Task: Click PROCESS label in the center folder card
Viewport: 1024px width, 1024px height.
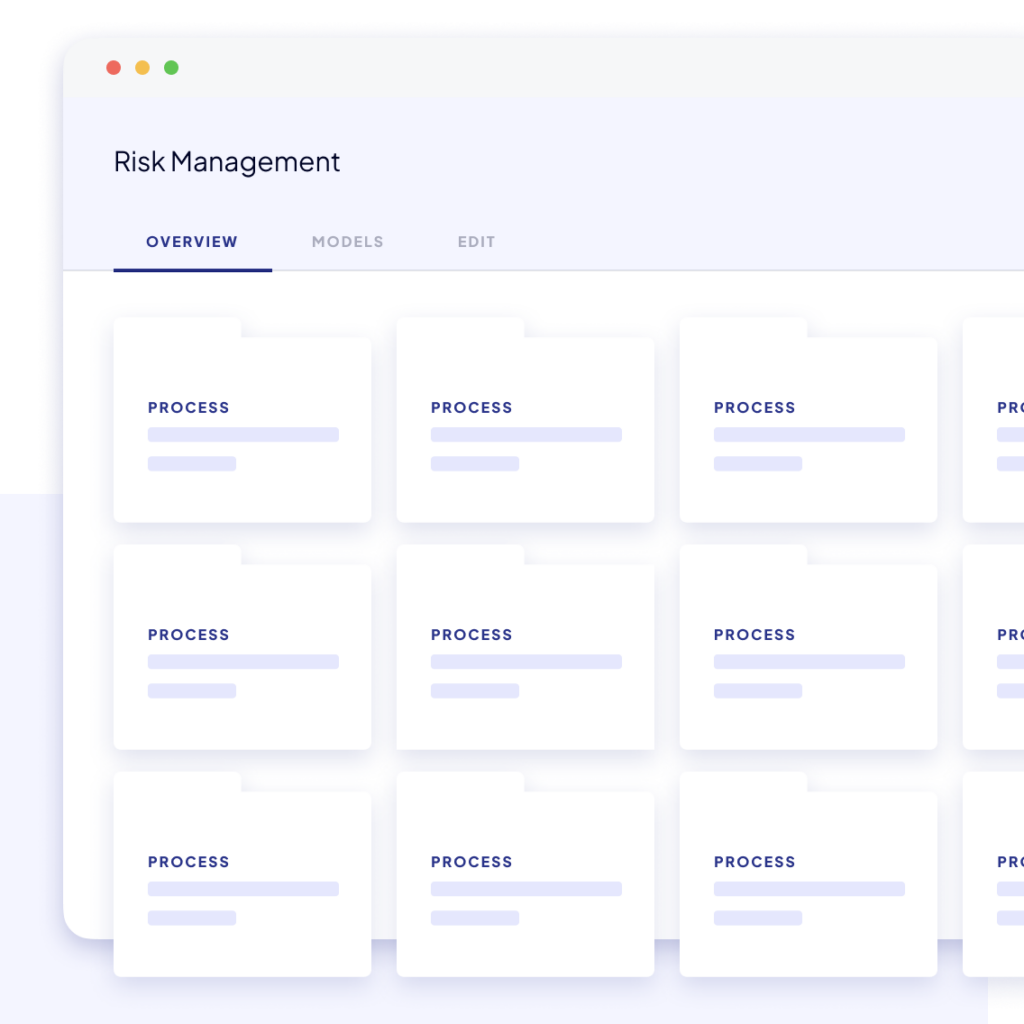Action: click(471, 635)
